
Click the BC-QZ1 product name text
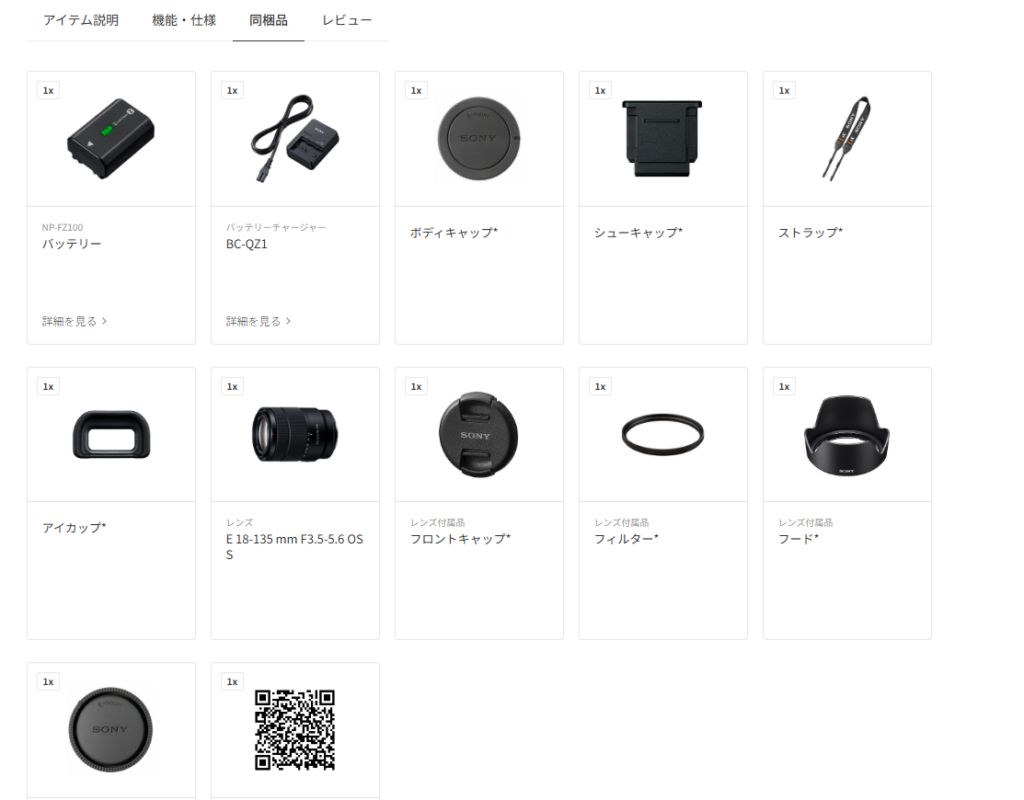pos(246,244)
